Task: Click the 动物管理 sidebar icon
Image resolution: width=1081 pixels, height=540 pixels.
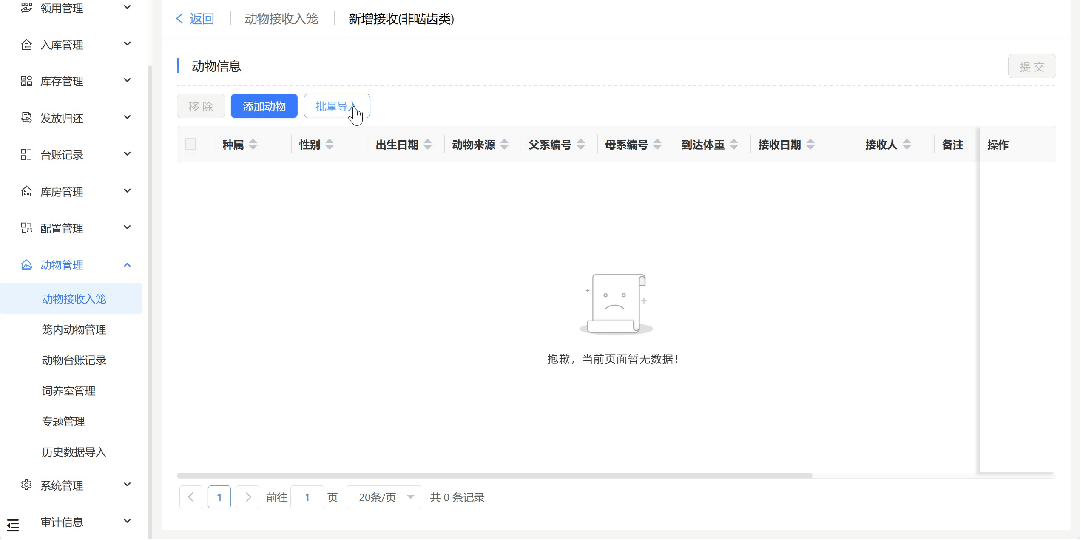Action: 26,265
